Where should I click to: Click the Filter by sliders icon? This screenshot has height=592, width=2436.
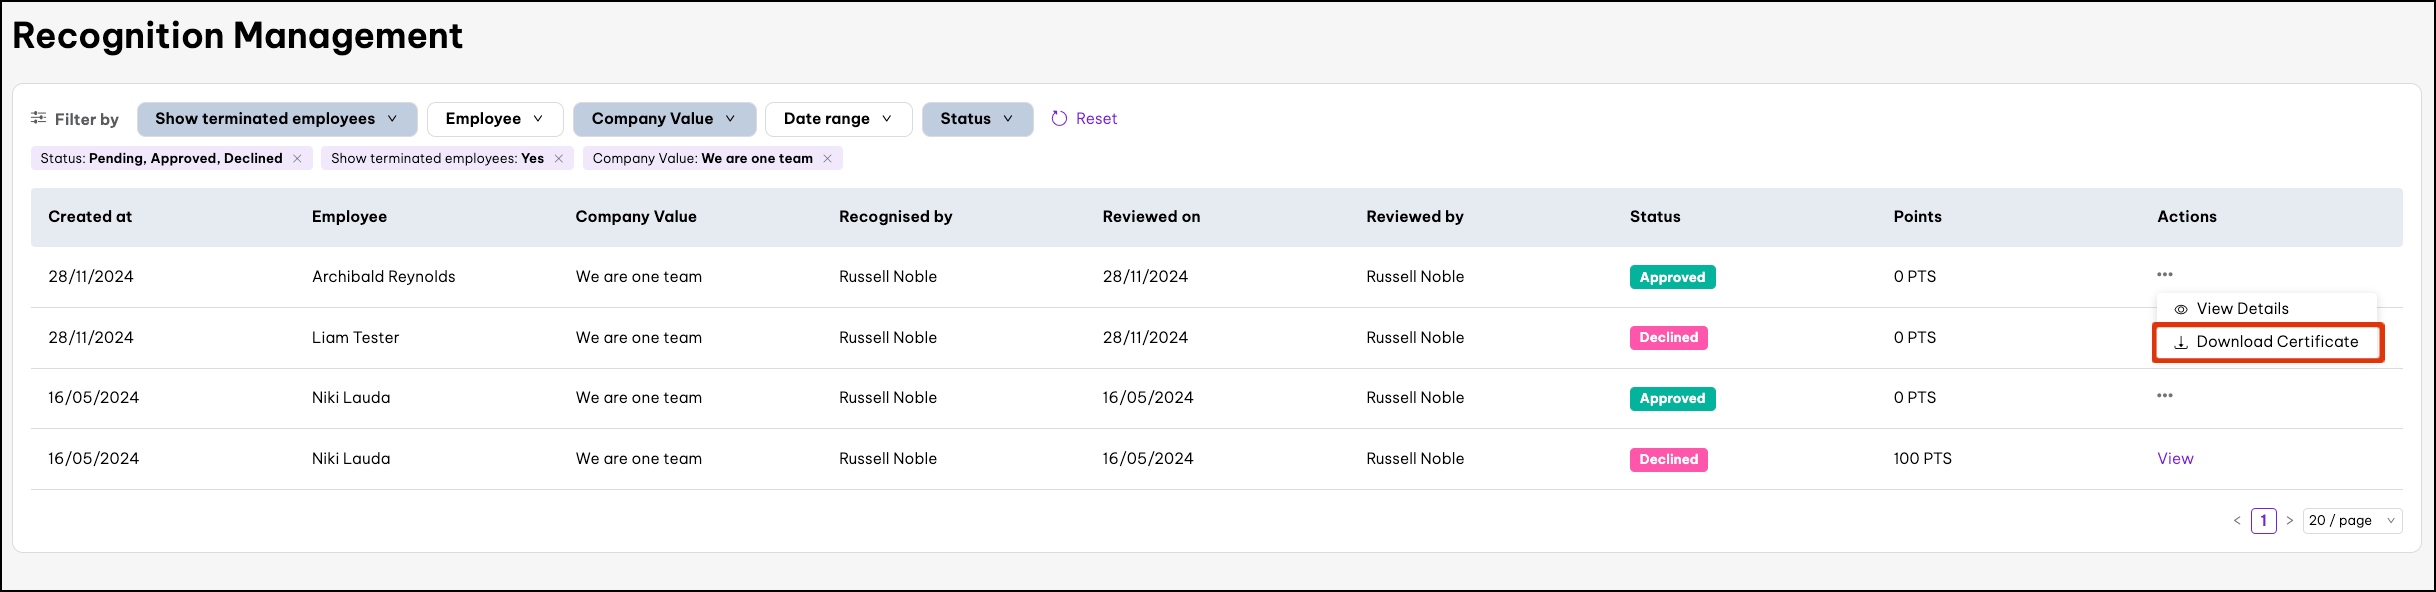pos(38,118)
